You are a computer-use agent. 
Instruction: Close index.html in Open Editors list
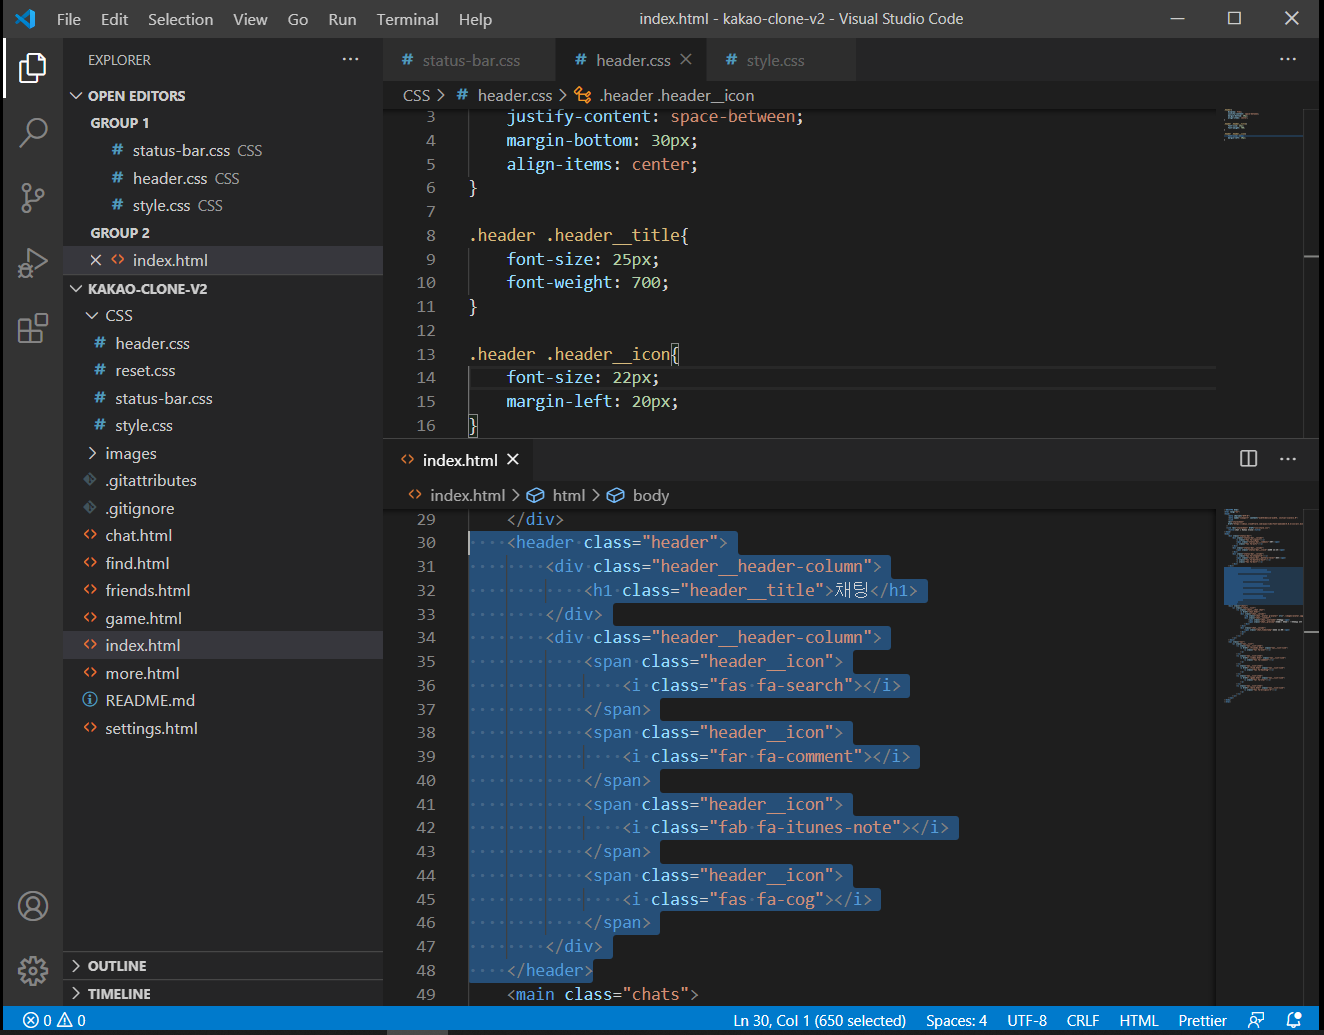click(96, 260)
